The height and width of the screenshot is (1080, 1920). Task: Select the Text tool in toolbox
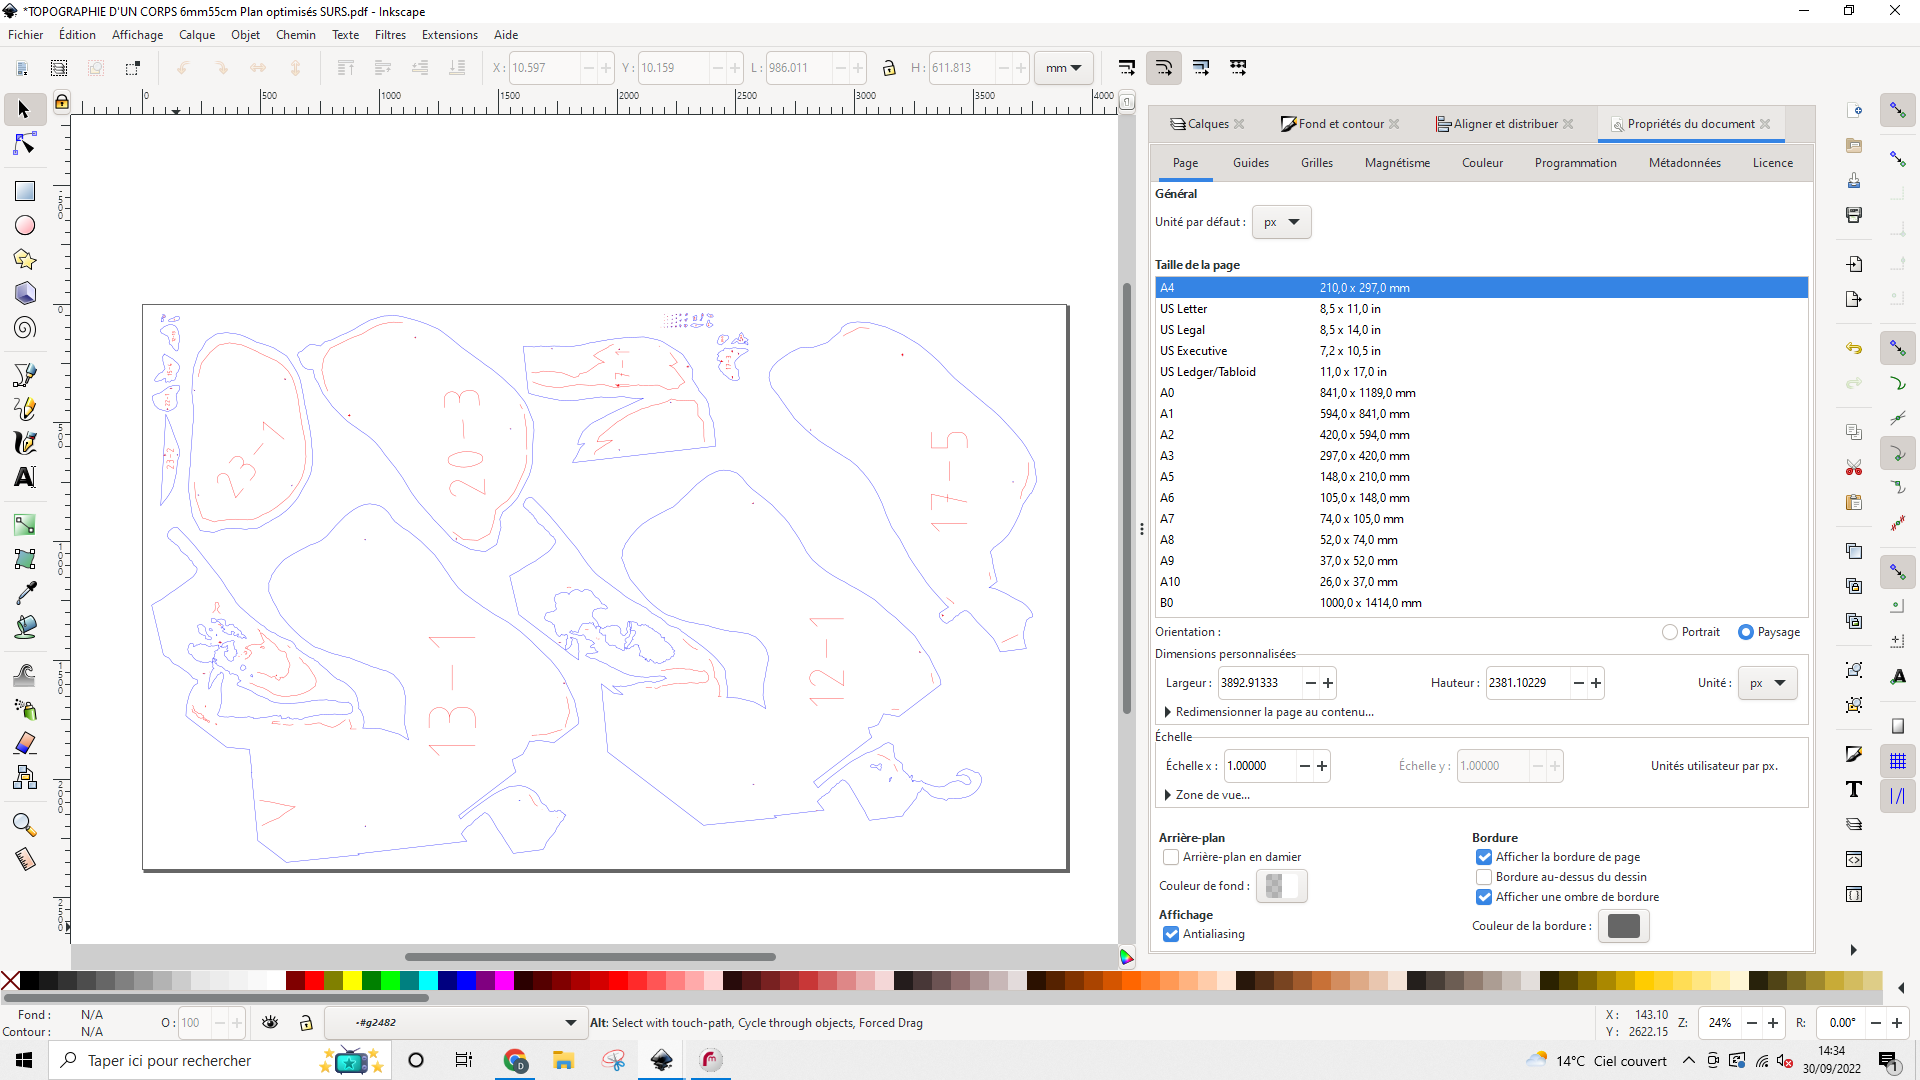pos(25,477)
